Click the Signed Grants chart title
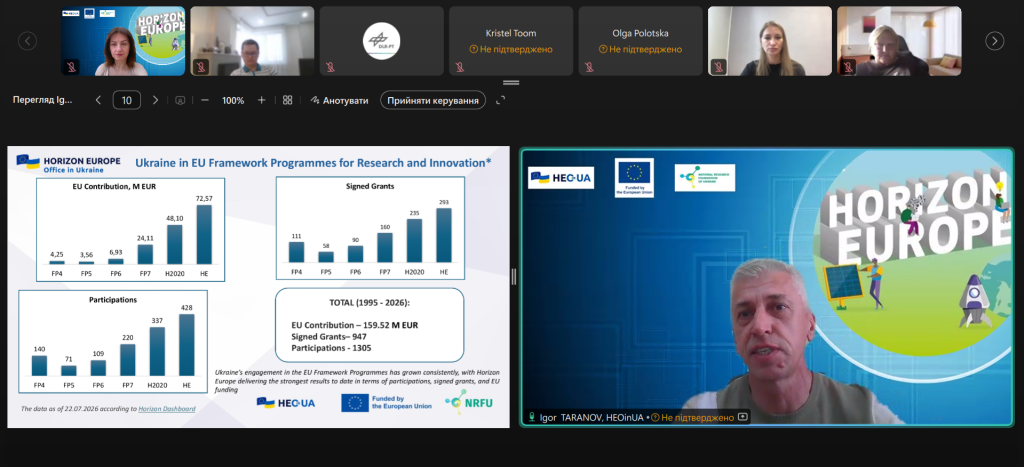Screen dimensions: 1024x467 (x=370, y=186)
